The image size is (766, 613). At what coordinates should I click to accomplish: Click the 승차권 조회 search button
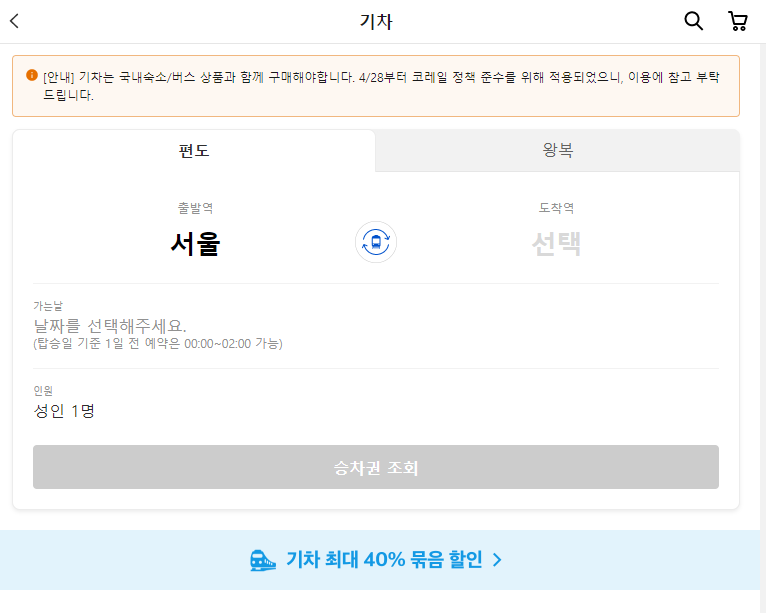tap(376, 467)
